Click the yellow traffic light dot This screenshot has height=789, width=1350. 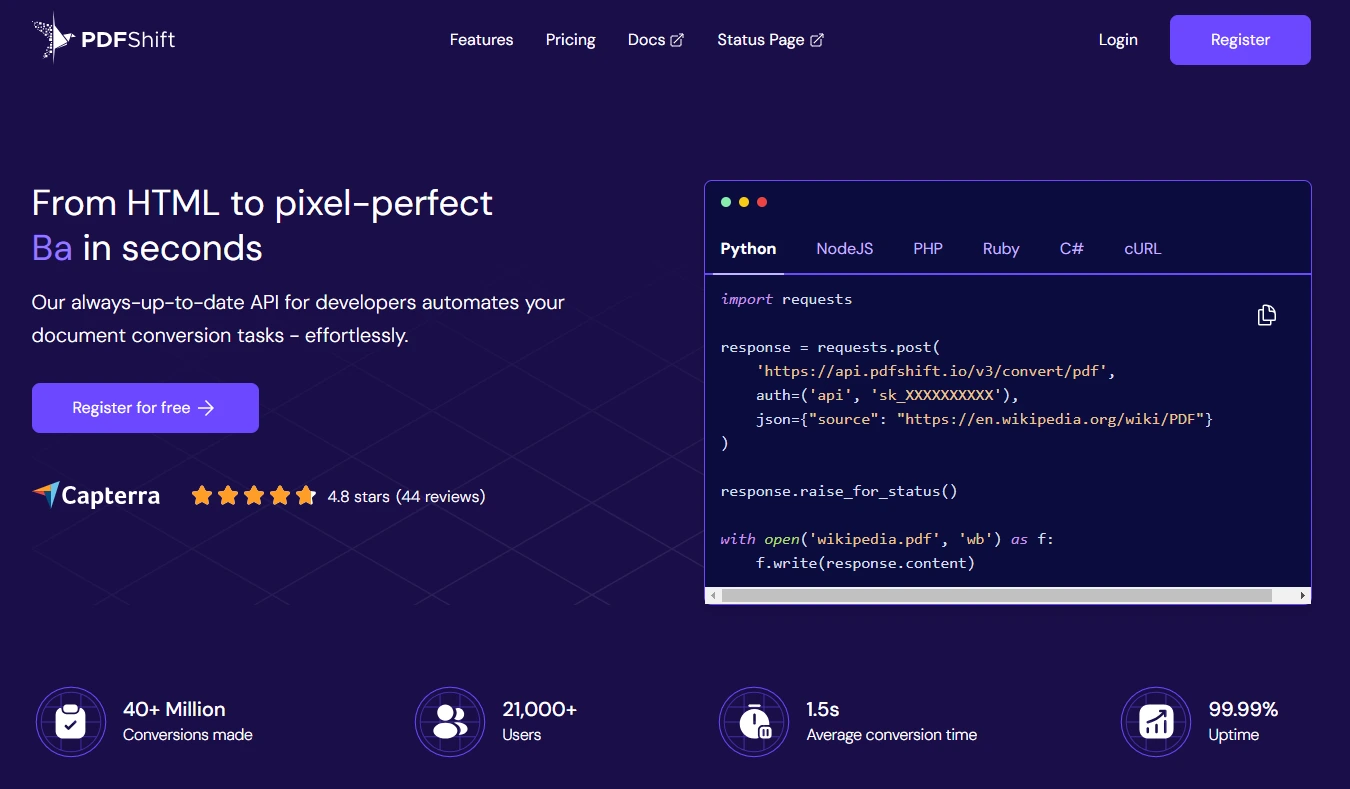coord(744,201)
